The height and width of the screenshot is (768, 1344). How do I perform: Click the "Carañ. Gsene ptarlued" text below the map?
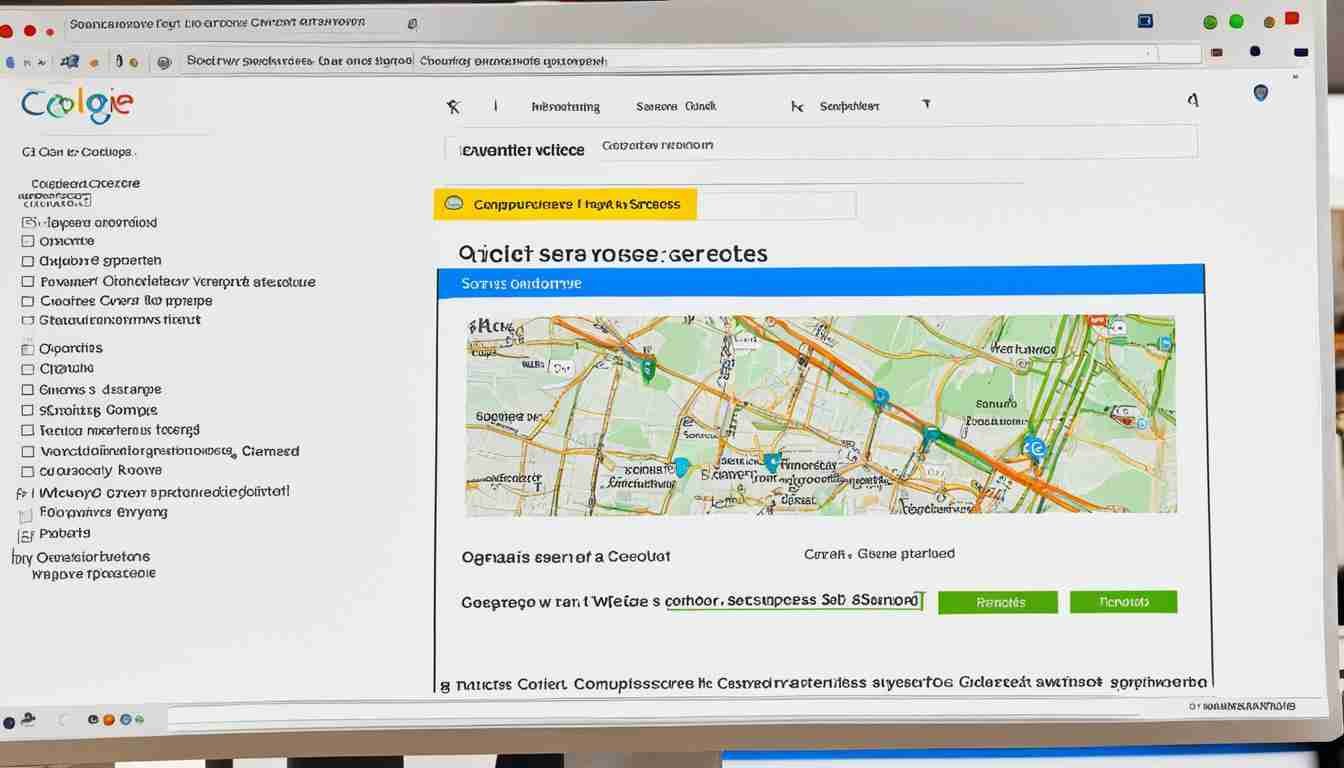(x=879, y=553)
